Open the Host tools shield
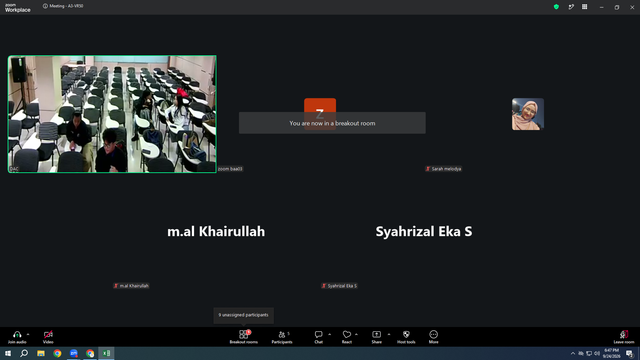 406,337
